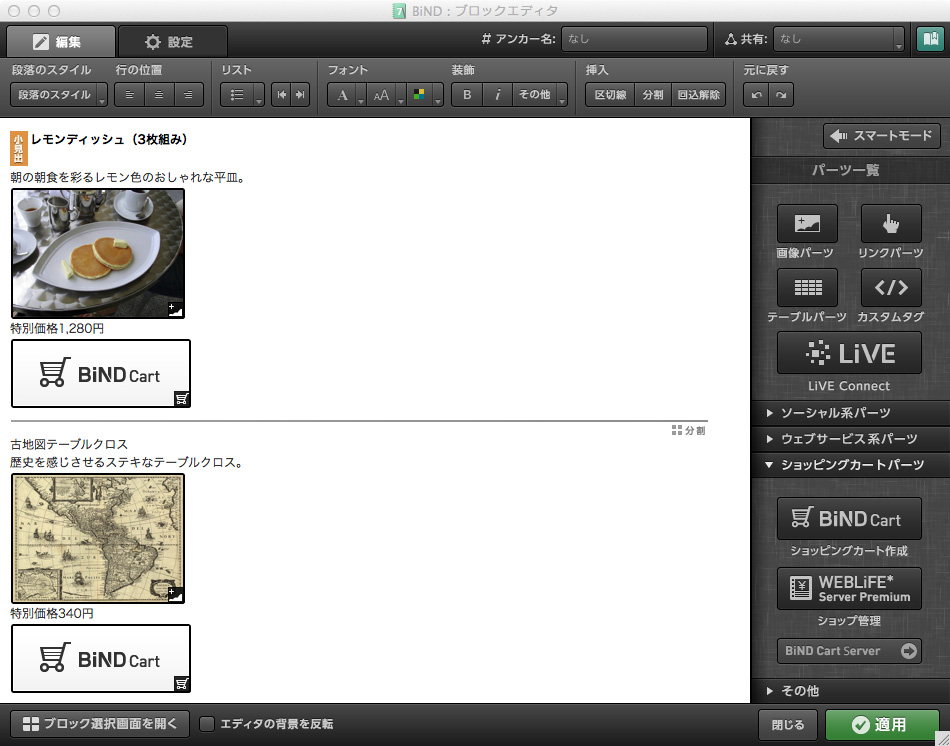Screen dimensions: 950x746
Task: Click the image badge on the map photo
Action: (x=175, y=595)
